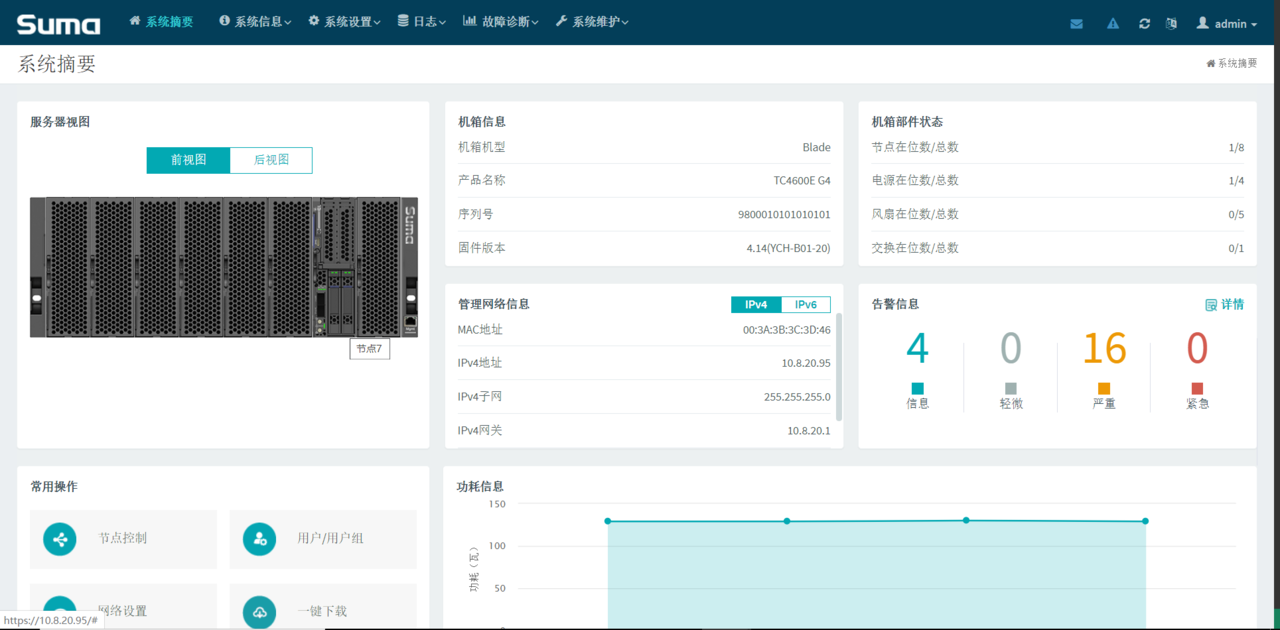Viewport: 1280px width, 630px height.
Task: Click the wrench icon of 系统维护
Action: [561, 21]
